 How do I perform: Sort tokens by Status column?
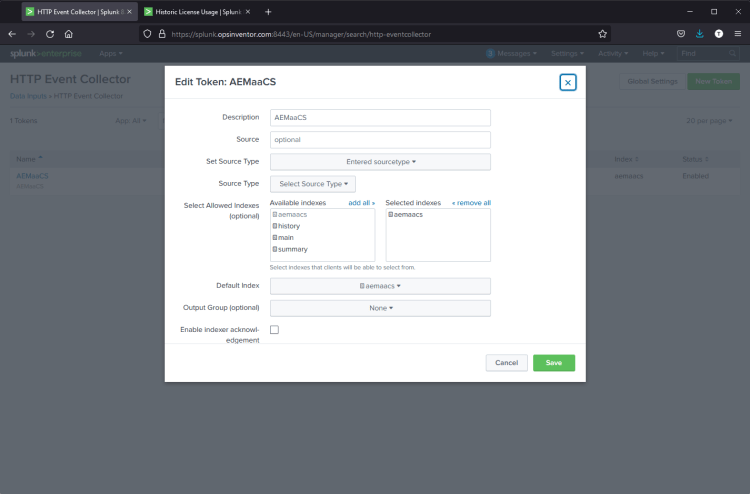coord(695,159)
